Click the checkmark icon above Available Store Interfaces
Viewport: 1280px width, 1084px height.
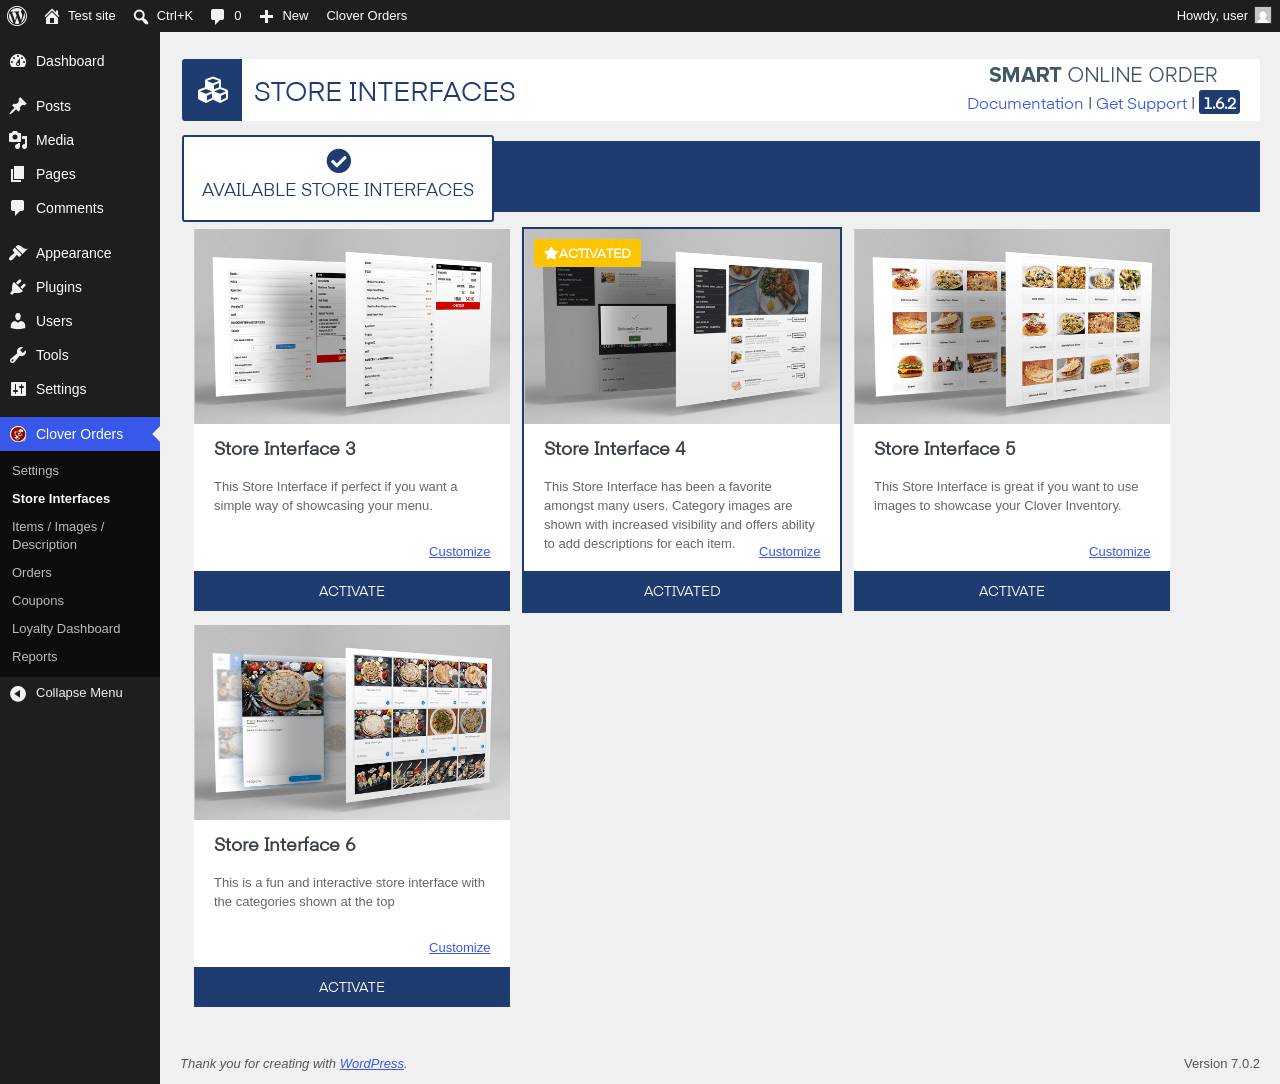click(339, 160)
